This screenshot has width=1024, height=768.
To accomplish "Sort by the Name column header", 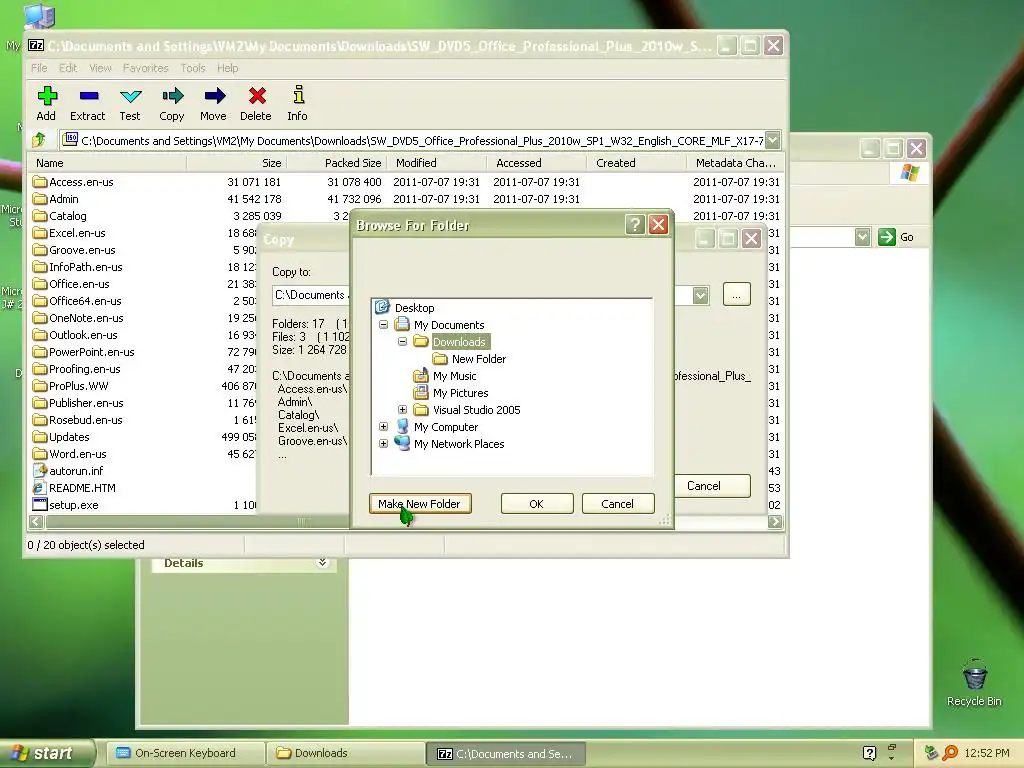I will coord(108,163).
